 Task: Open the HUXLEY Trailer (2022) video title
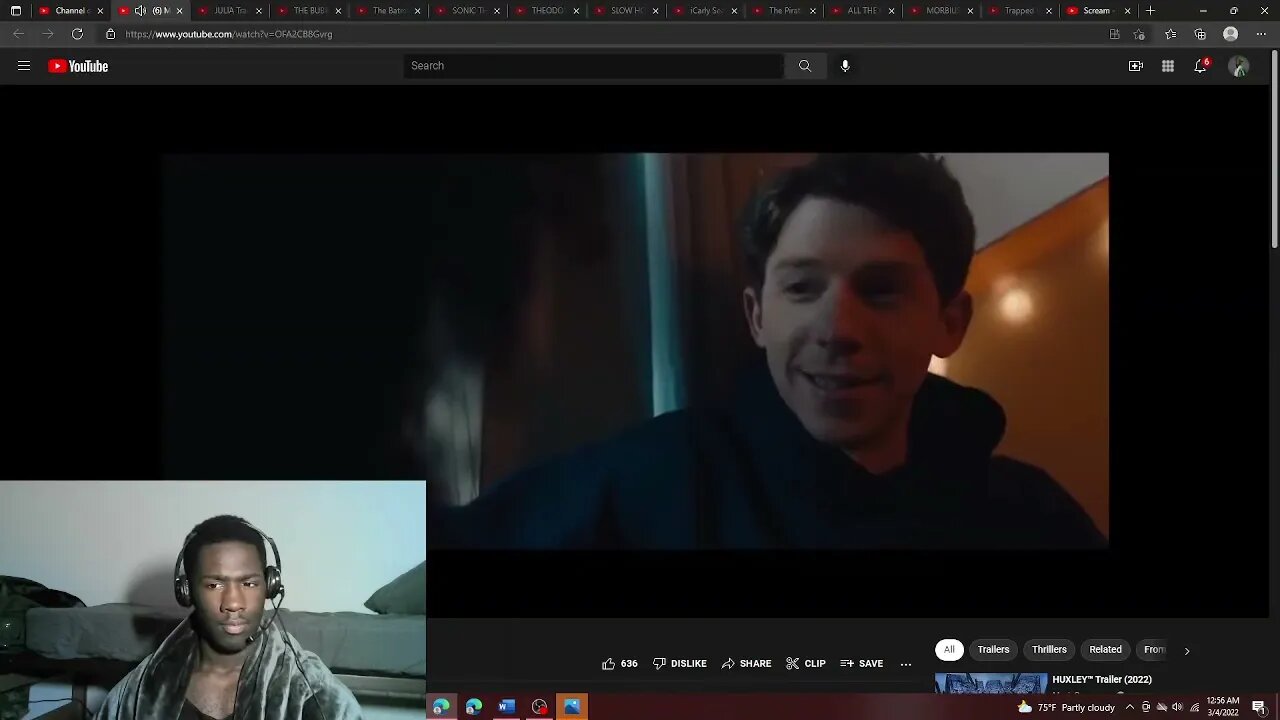point(1102,680)
